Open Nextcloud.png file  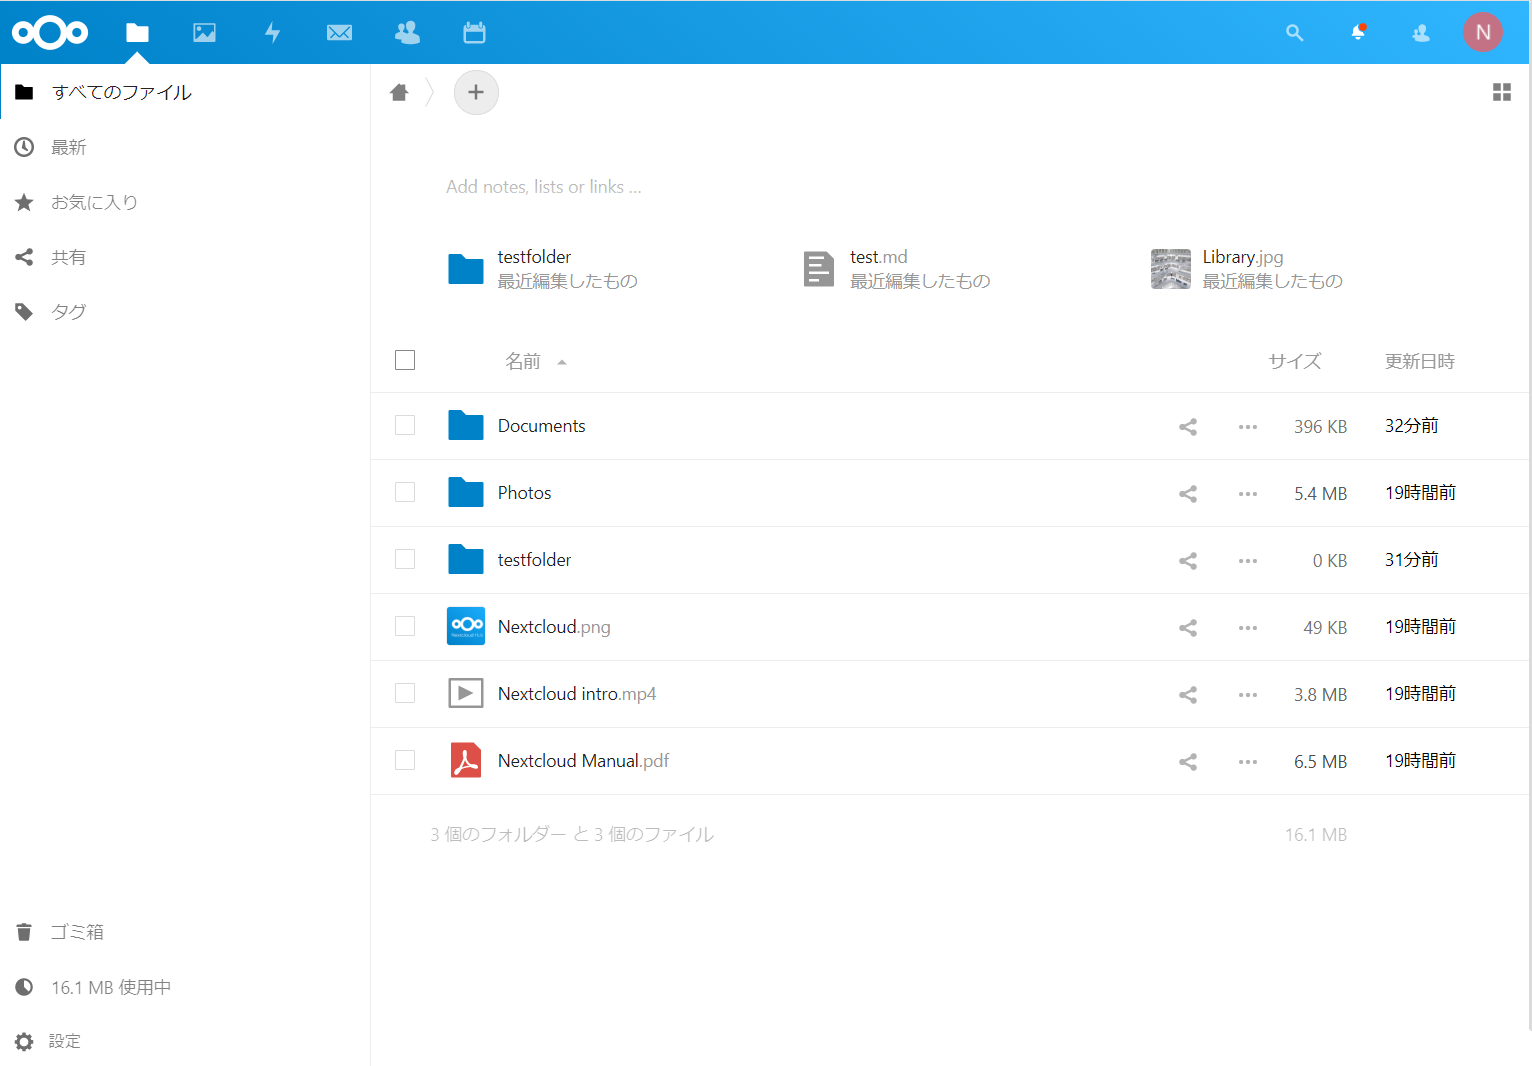tap(554, 627)
